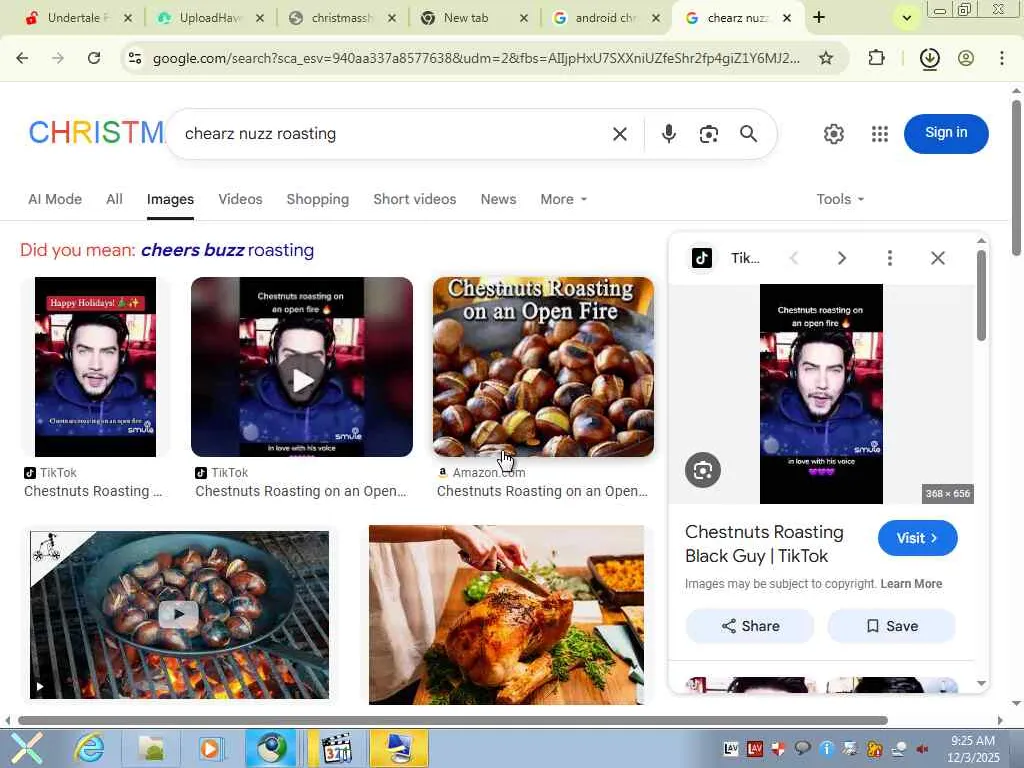Open the preview panel three-dot options
The height and width of the screenshot is (768, 1024).
tap(889, 258)
